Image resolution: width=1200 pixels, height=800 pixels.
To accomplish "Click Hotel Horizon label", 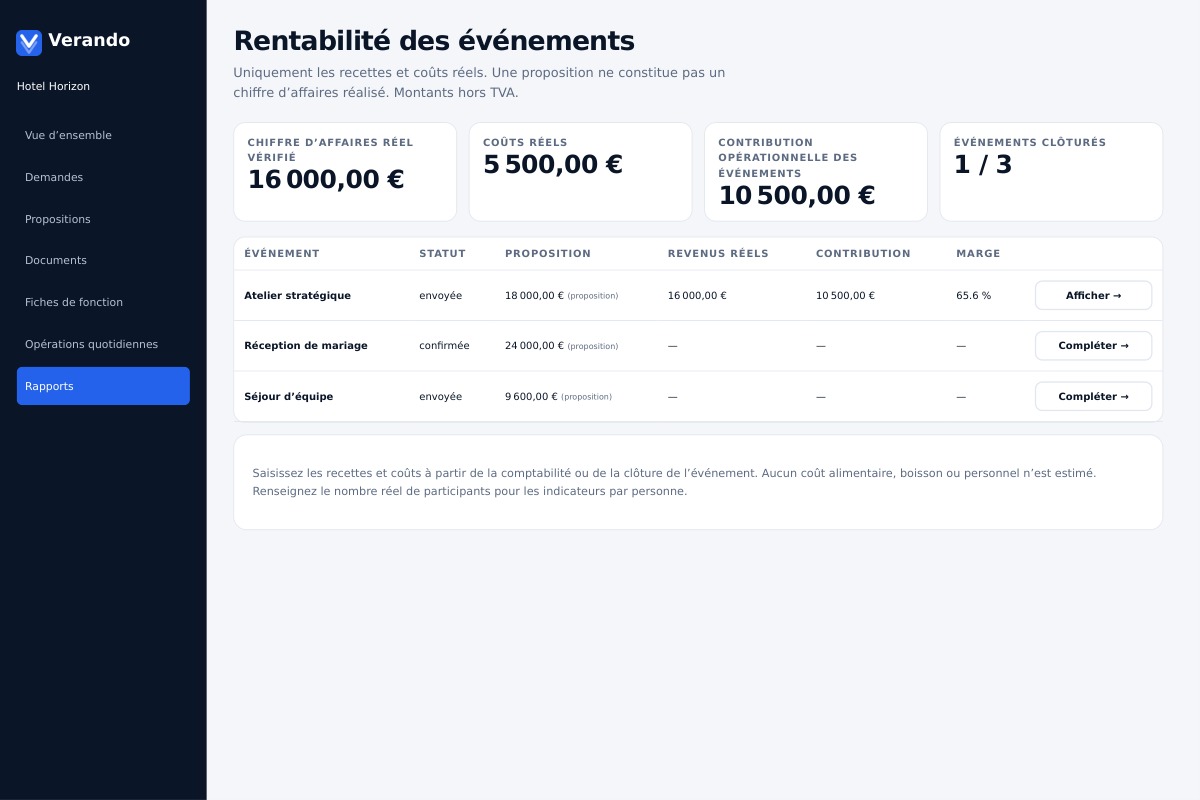I will coord(53,86).
